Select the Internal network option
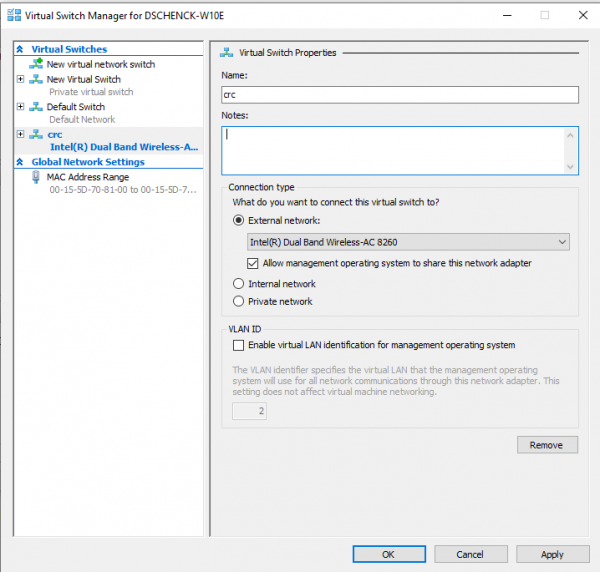This screenshot has width=600, height=572. [238, 284]
